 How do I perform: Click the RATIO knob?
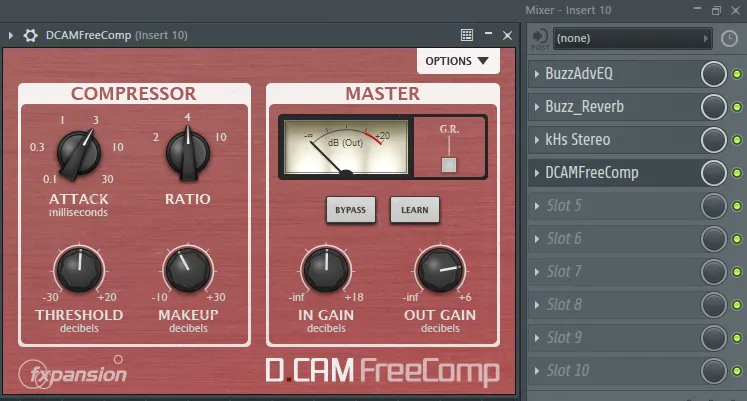click(188, 153)
